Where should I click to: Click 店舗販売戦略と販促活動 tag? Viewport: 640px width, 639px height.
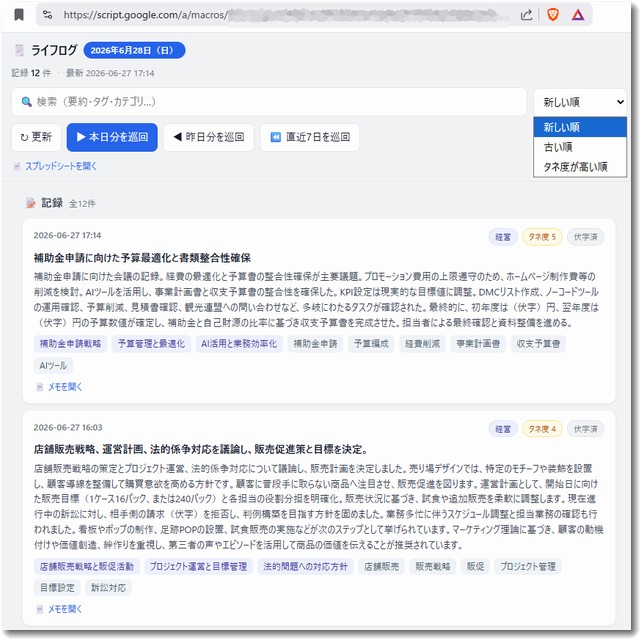[x=87, y=566]
